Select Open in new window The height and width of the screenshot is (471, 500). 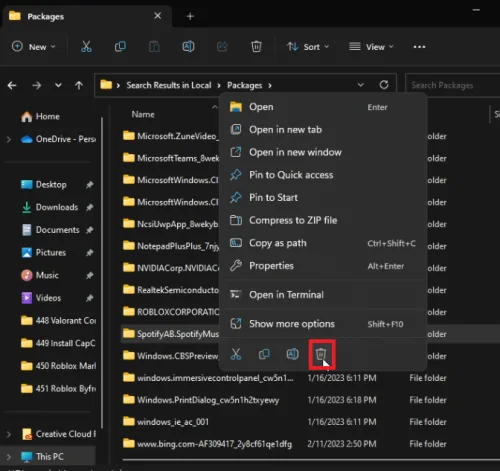coord(323,152)
